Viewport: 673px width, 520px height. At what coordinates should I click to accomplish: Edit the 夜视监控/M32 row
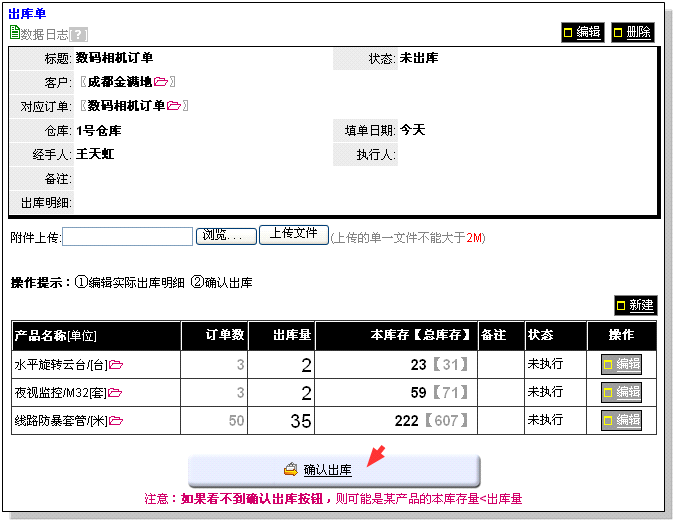(621, 392)
